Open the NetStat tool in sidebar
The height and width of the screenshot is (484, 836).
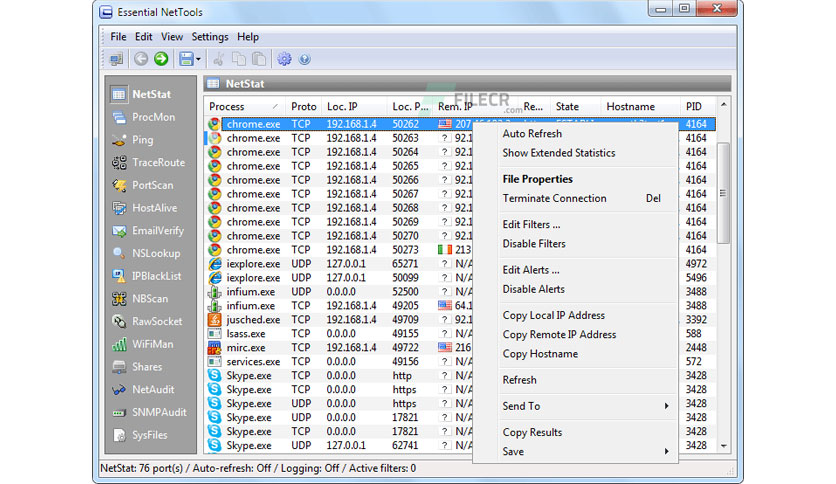click(x=142, y=94)
